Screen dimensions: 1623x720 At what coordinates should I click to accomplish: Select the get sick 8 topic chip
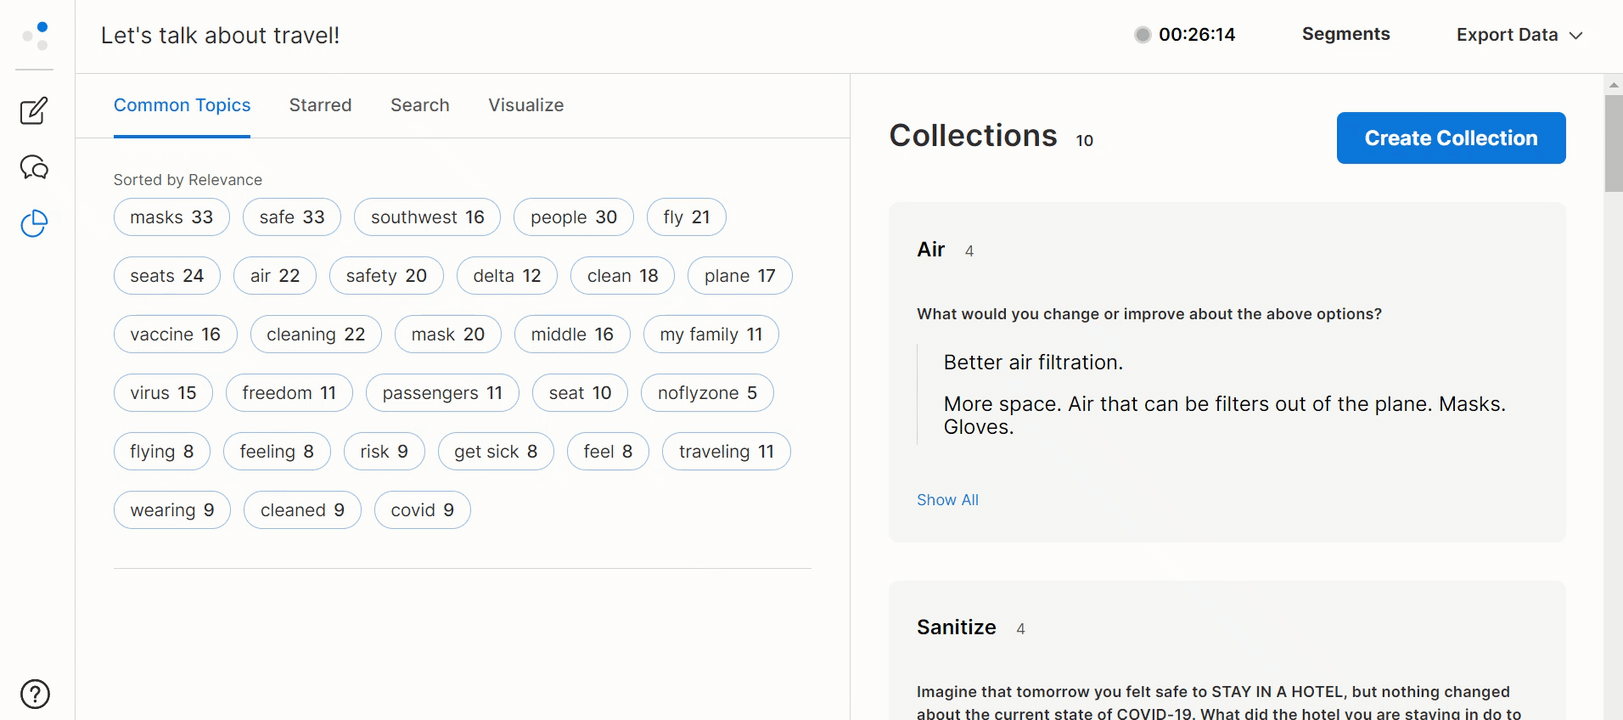coord(496,451)
